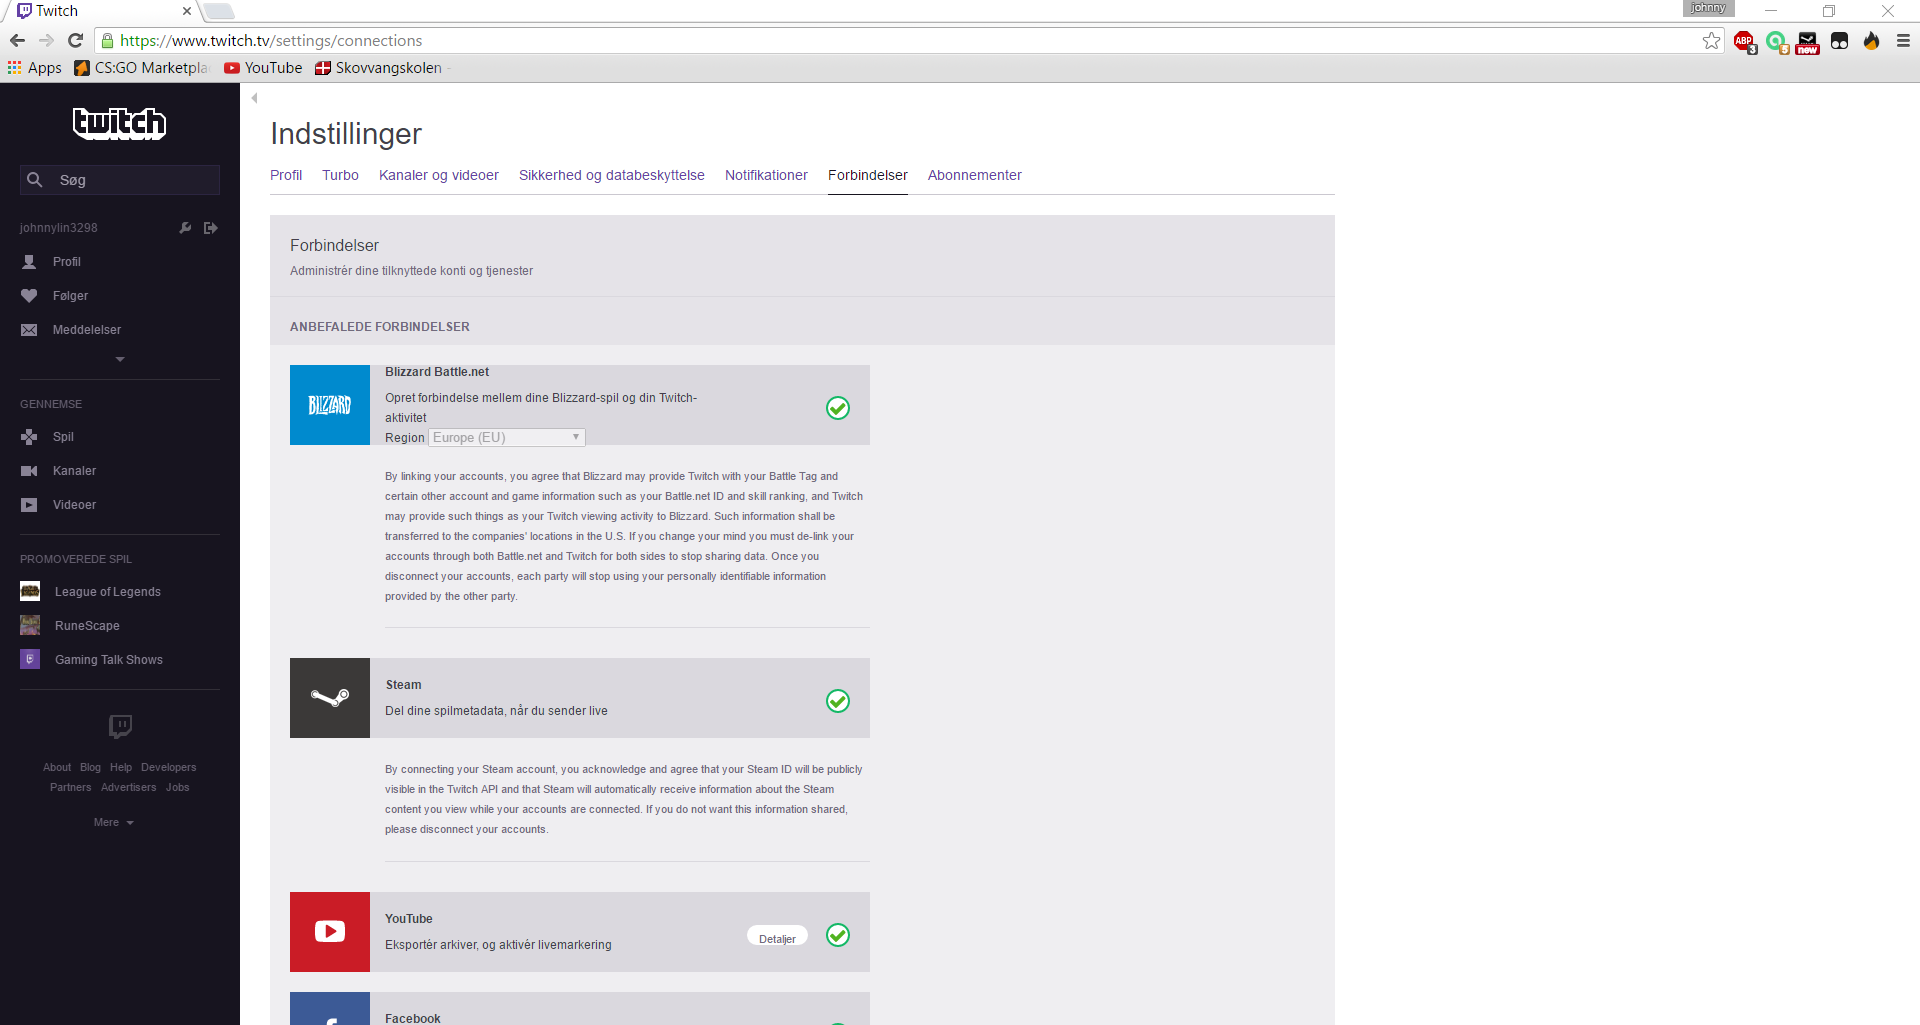Open Følger via the heart icon
This screenshot has width=1920, height=1025.
[x=30, y=296]
